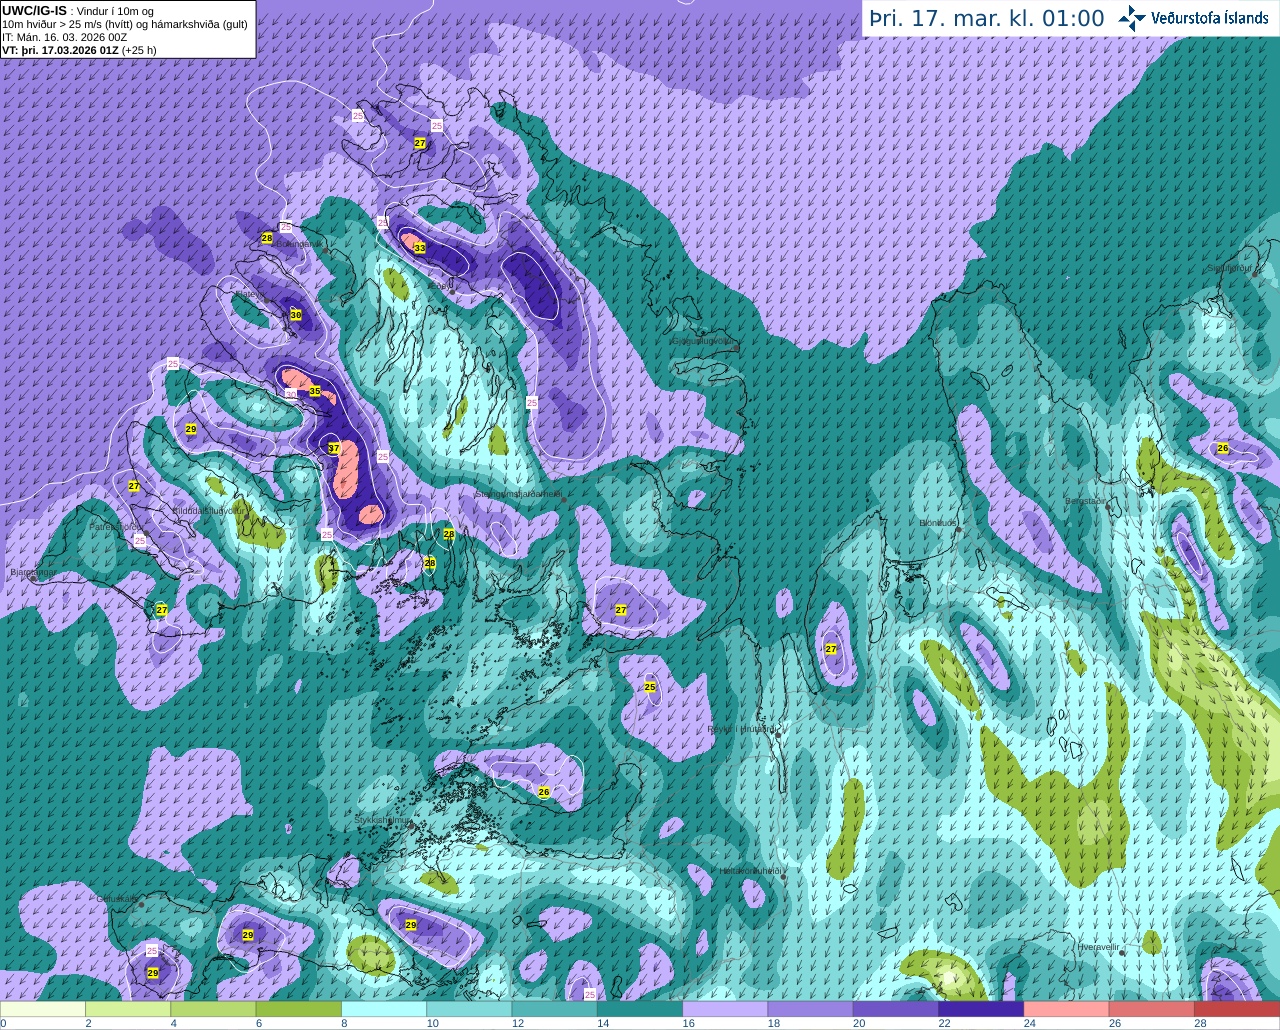Click the yellow 33 gust marker

pyautogui.click(x=420, y=247)
